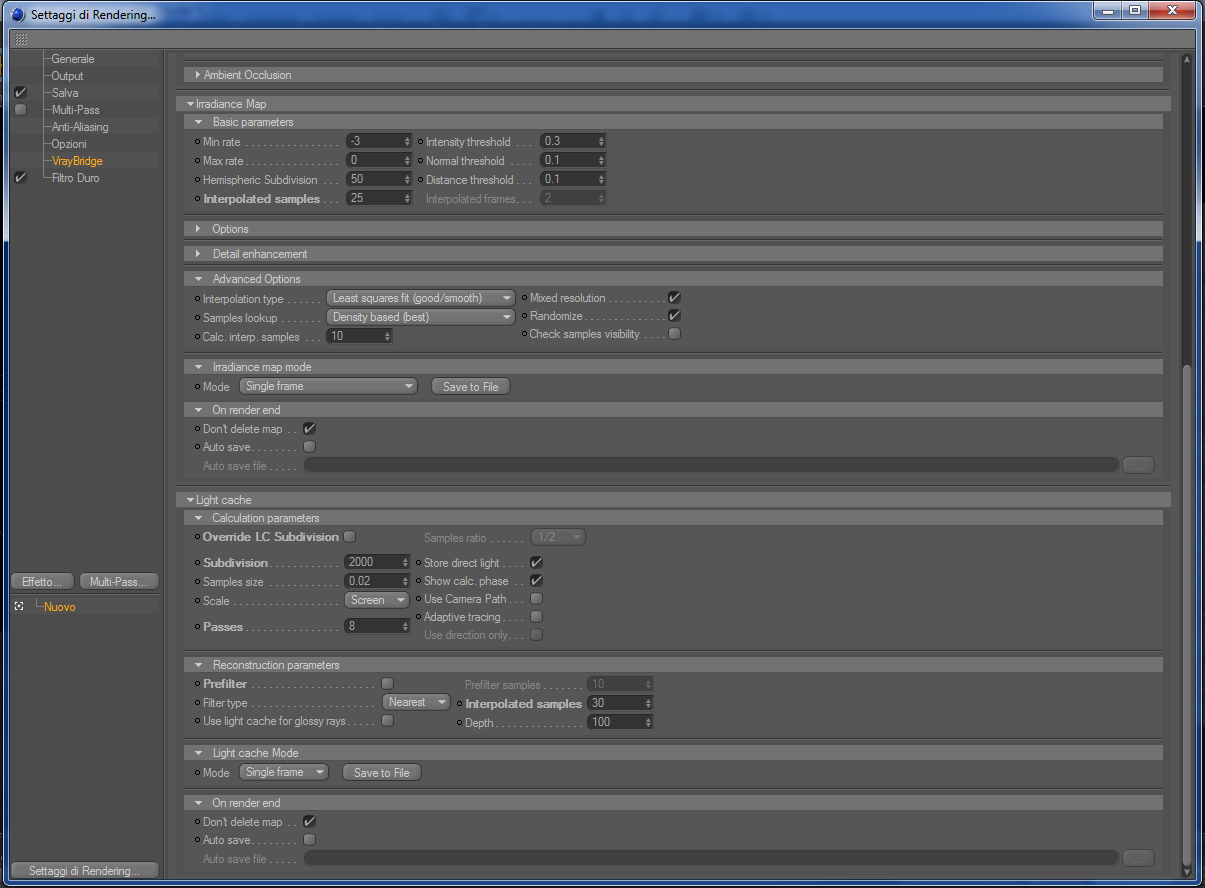Enable the Multi-Pass checkbox in sidebar

coord(20,110)
